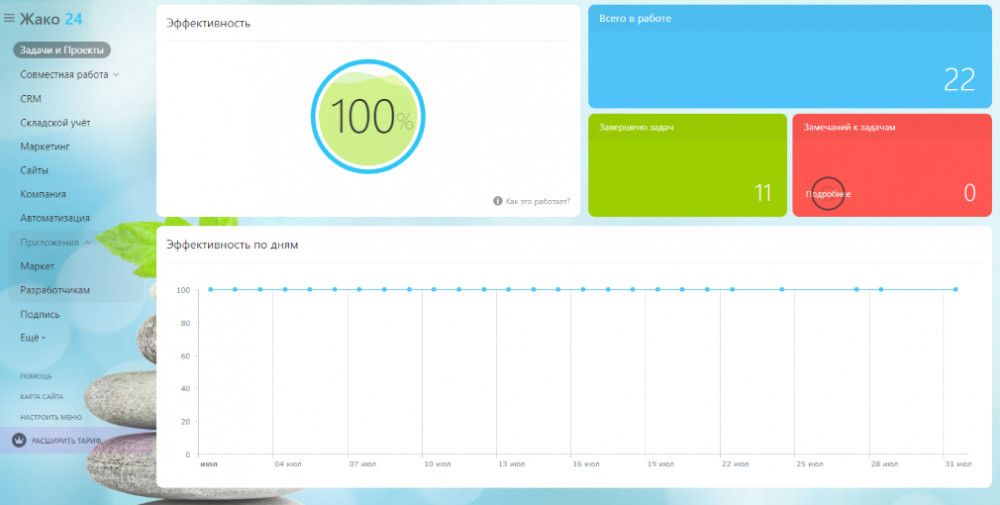The height and width of the screenshot is (505, 1000).
Task: Click Подробнее in Замечаний к задачам tile
Action: coord(828,194)
